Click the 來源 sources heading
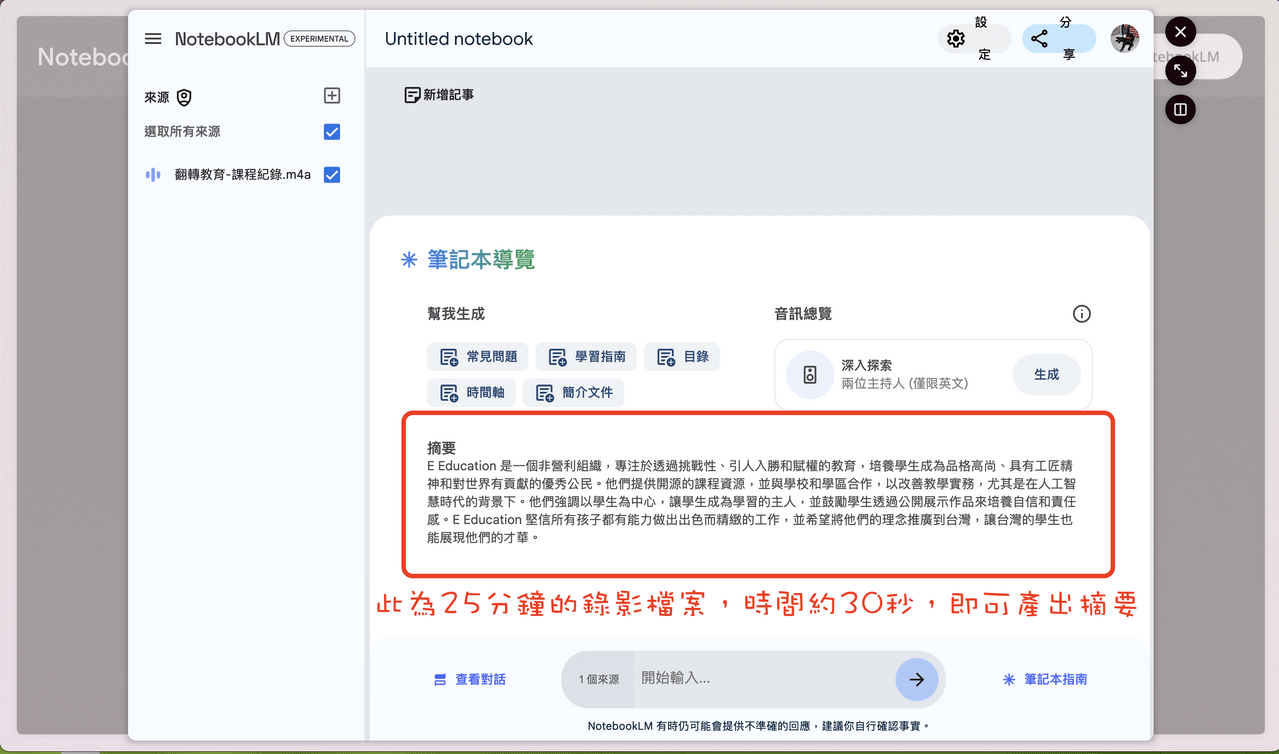 pyautogui.click(x=157, y=97)
